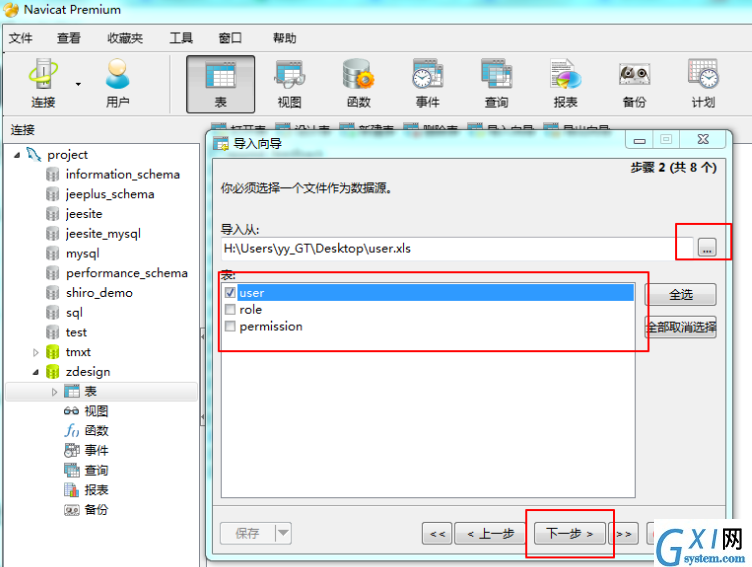This screenshot has width=752, height=567.
Task: Select 报表 under zdesign
Action: 96,490
